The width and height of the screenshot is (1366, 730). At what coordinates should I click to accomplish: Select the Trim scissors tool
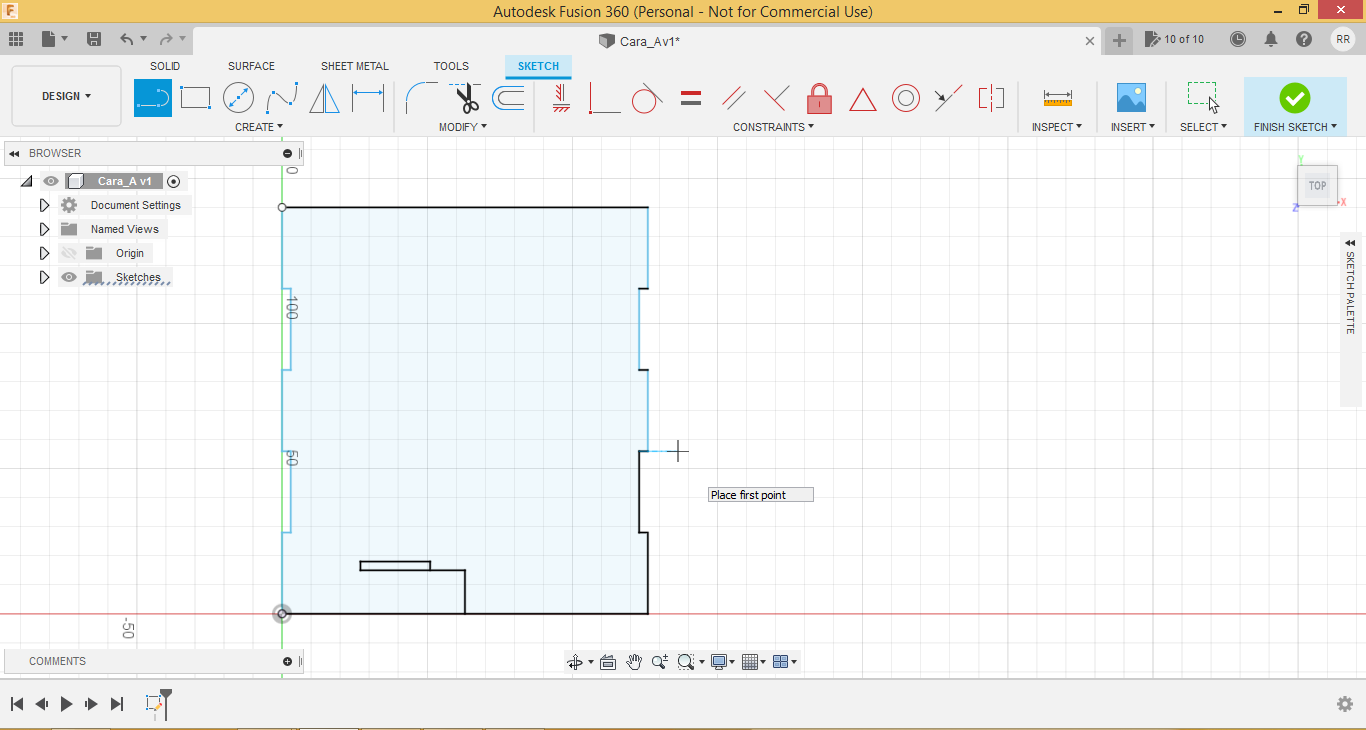[x=465, y=98]
